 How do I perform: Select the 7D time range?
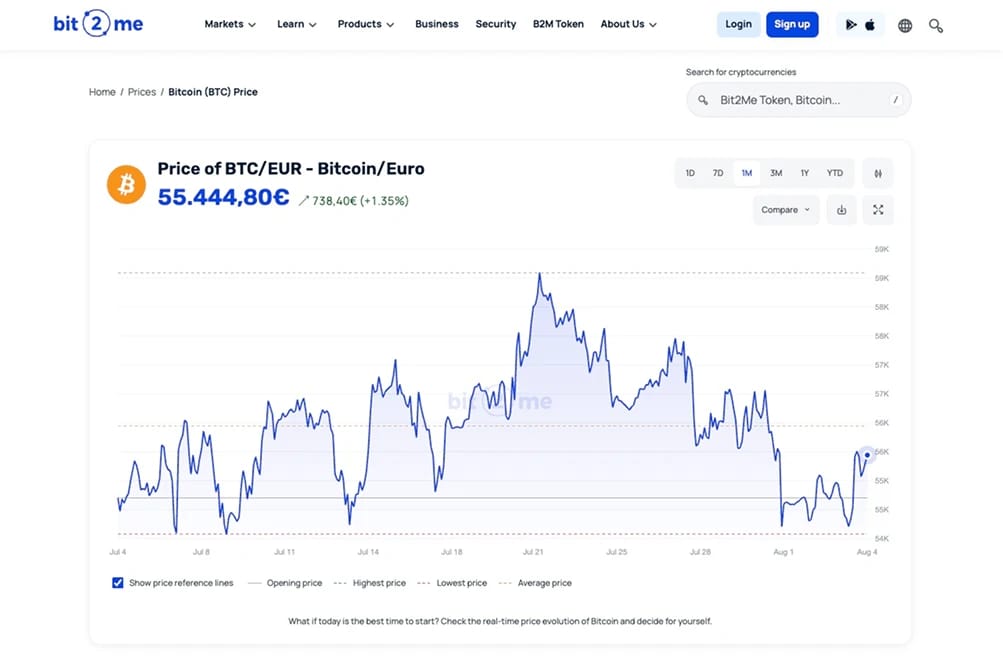718,173
